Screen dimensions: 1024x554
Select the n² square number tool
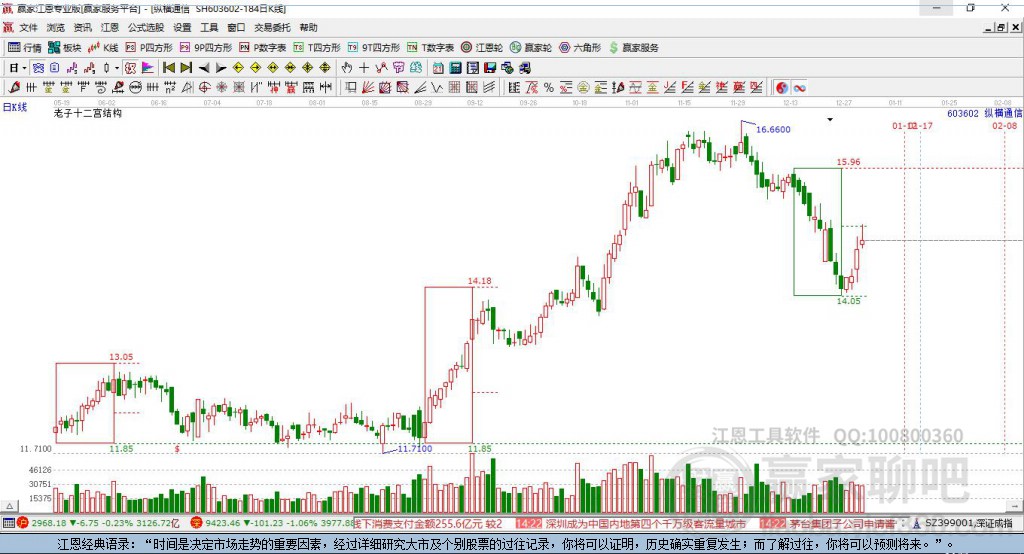pos(170,88)
